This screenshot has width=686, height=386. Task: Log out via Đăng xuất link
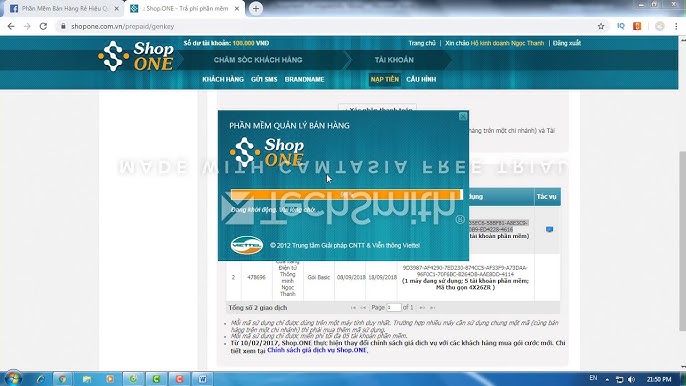click(567, 43)
